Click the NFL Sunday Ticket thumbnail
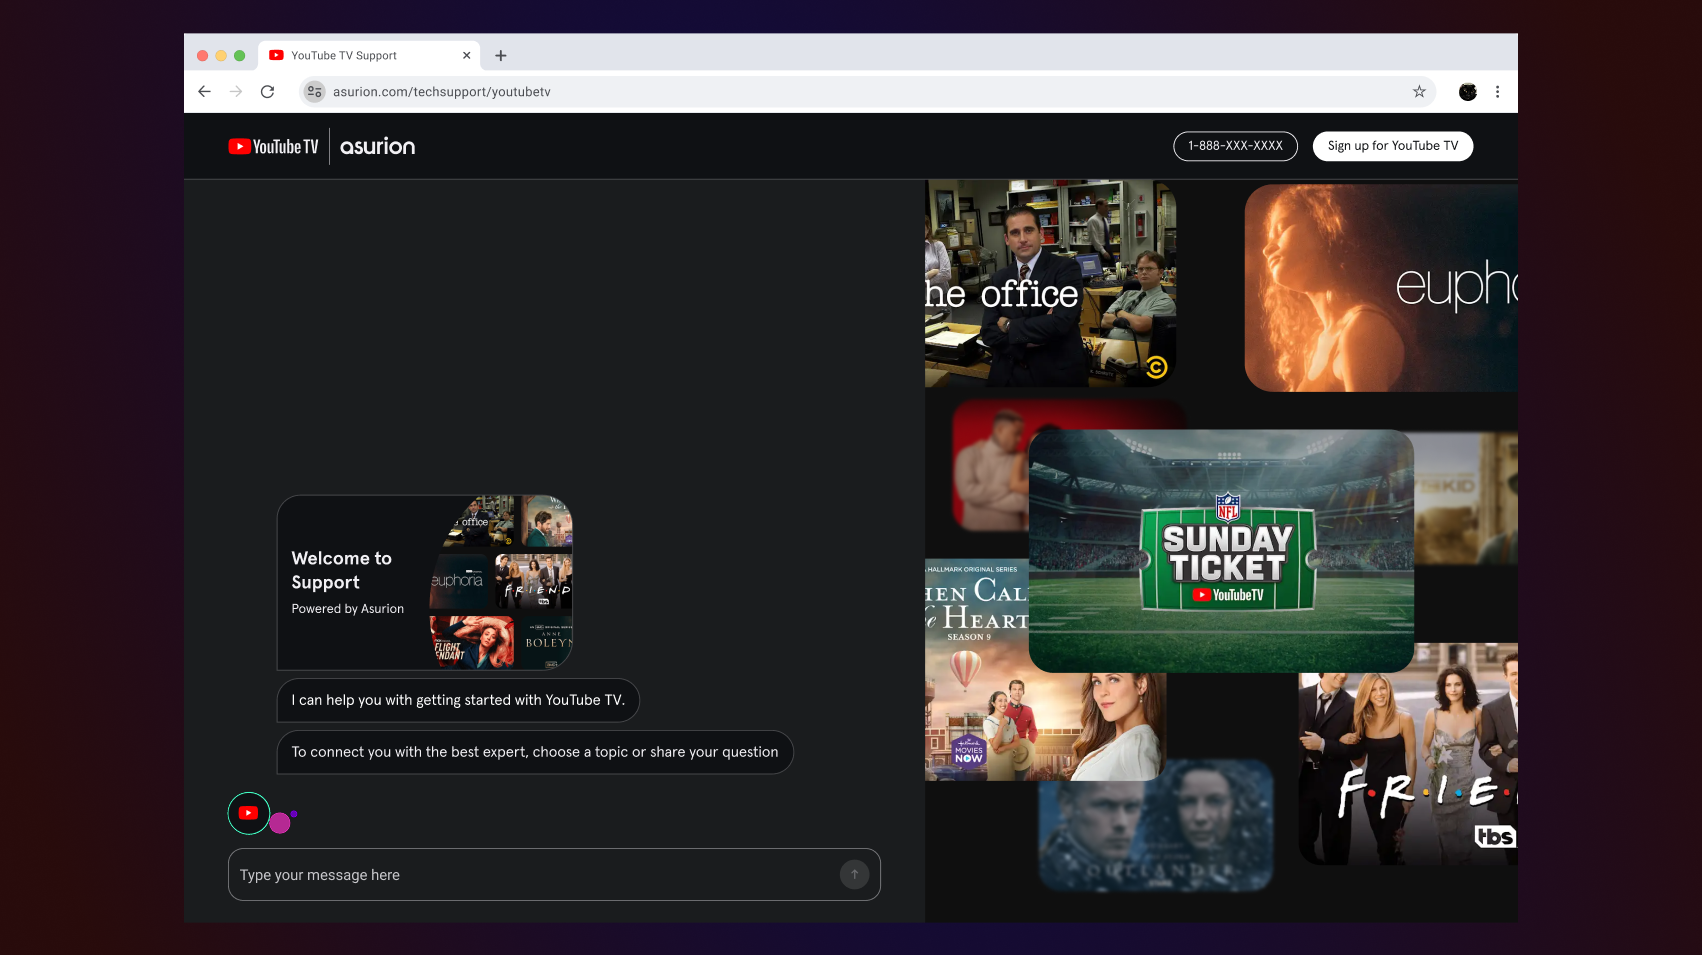 [x=1220, y=551]
